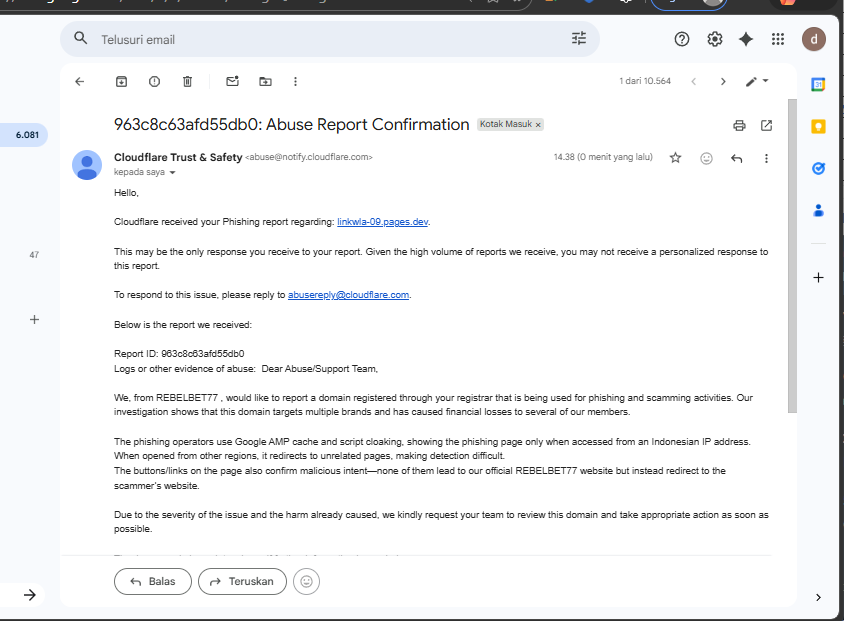Remove the Kotak Masuk label
Viewport: 844px width, 621px height.
tap(538, 125)
